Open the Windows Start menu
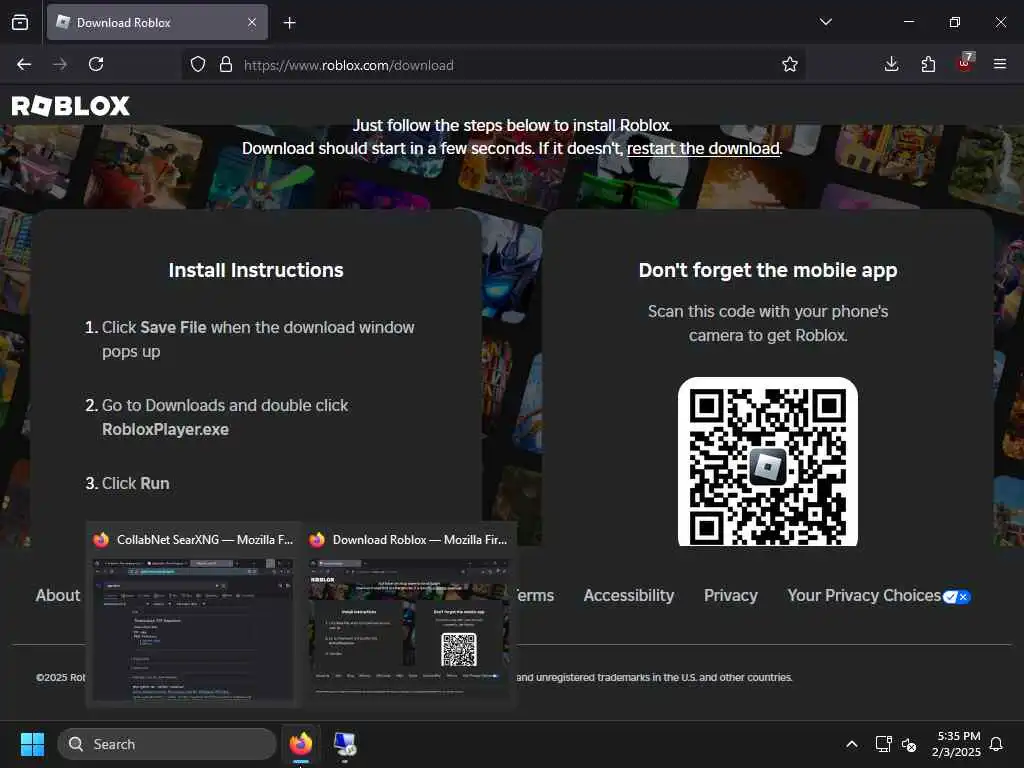 point(33,744)
